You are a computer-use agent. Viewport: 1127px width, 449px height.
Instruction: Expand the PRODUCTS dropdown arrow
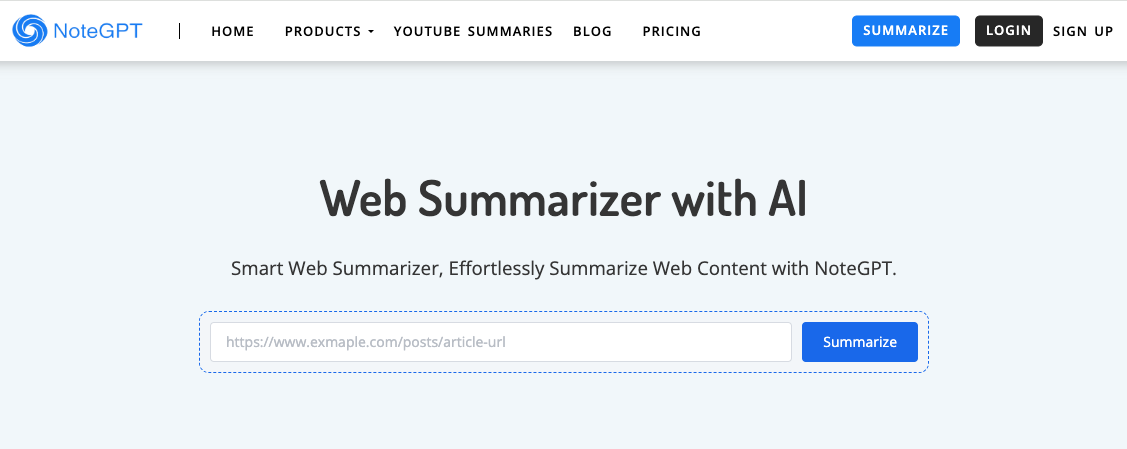click(x=371, y=32)
